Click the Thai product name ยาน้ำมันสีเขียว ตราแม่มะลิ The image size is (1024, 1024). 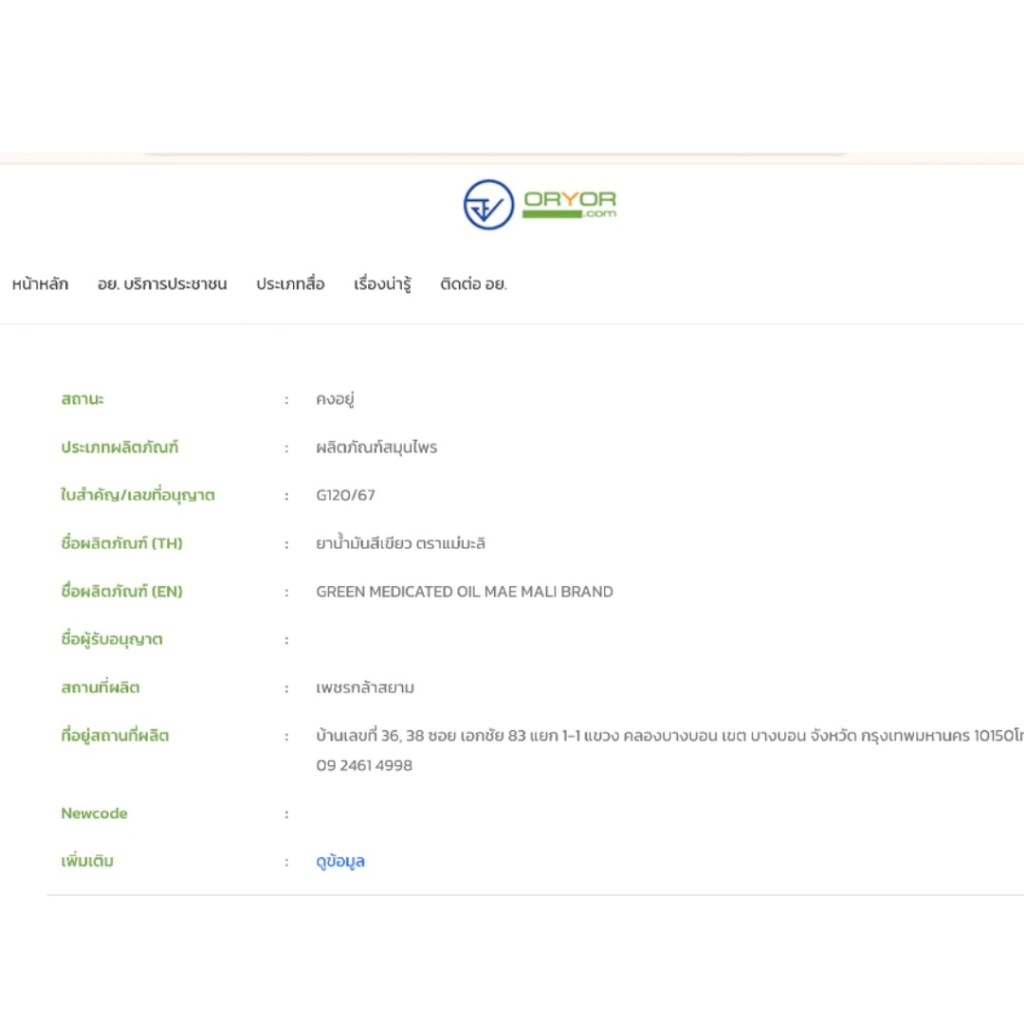400,543
